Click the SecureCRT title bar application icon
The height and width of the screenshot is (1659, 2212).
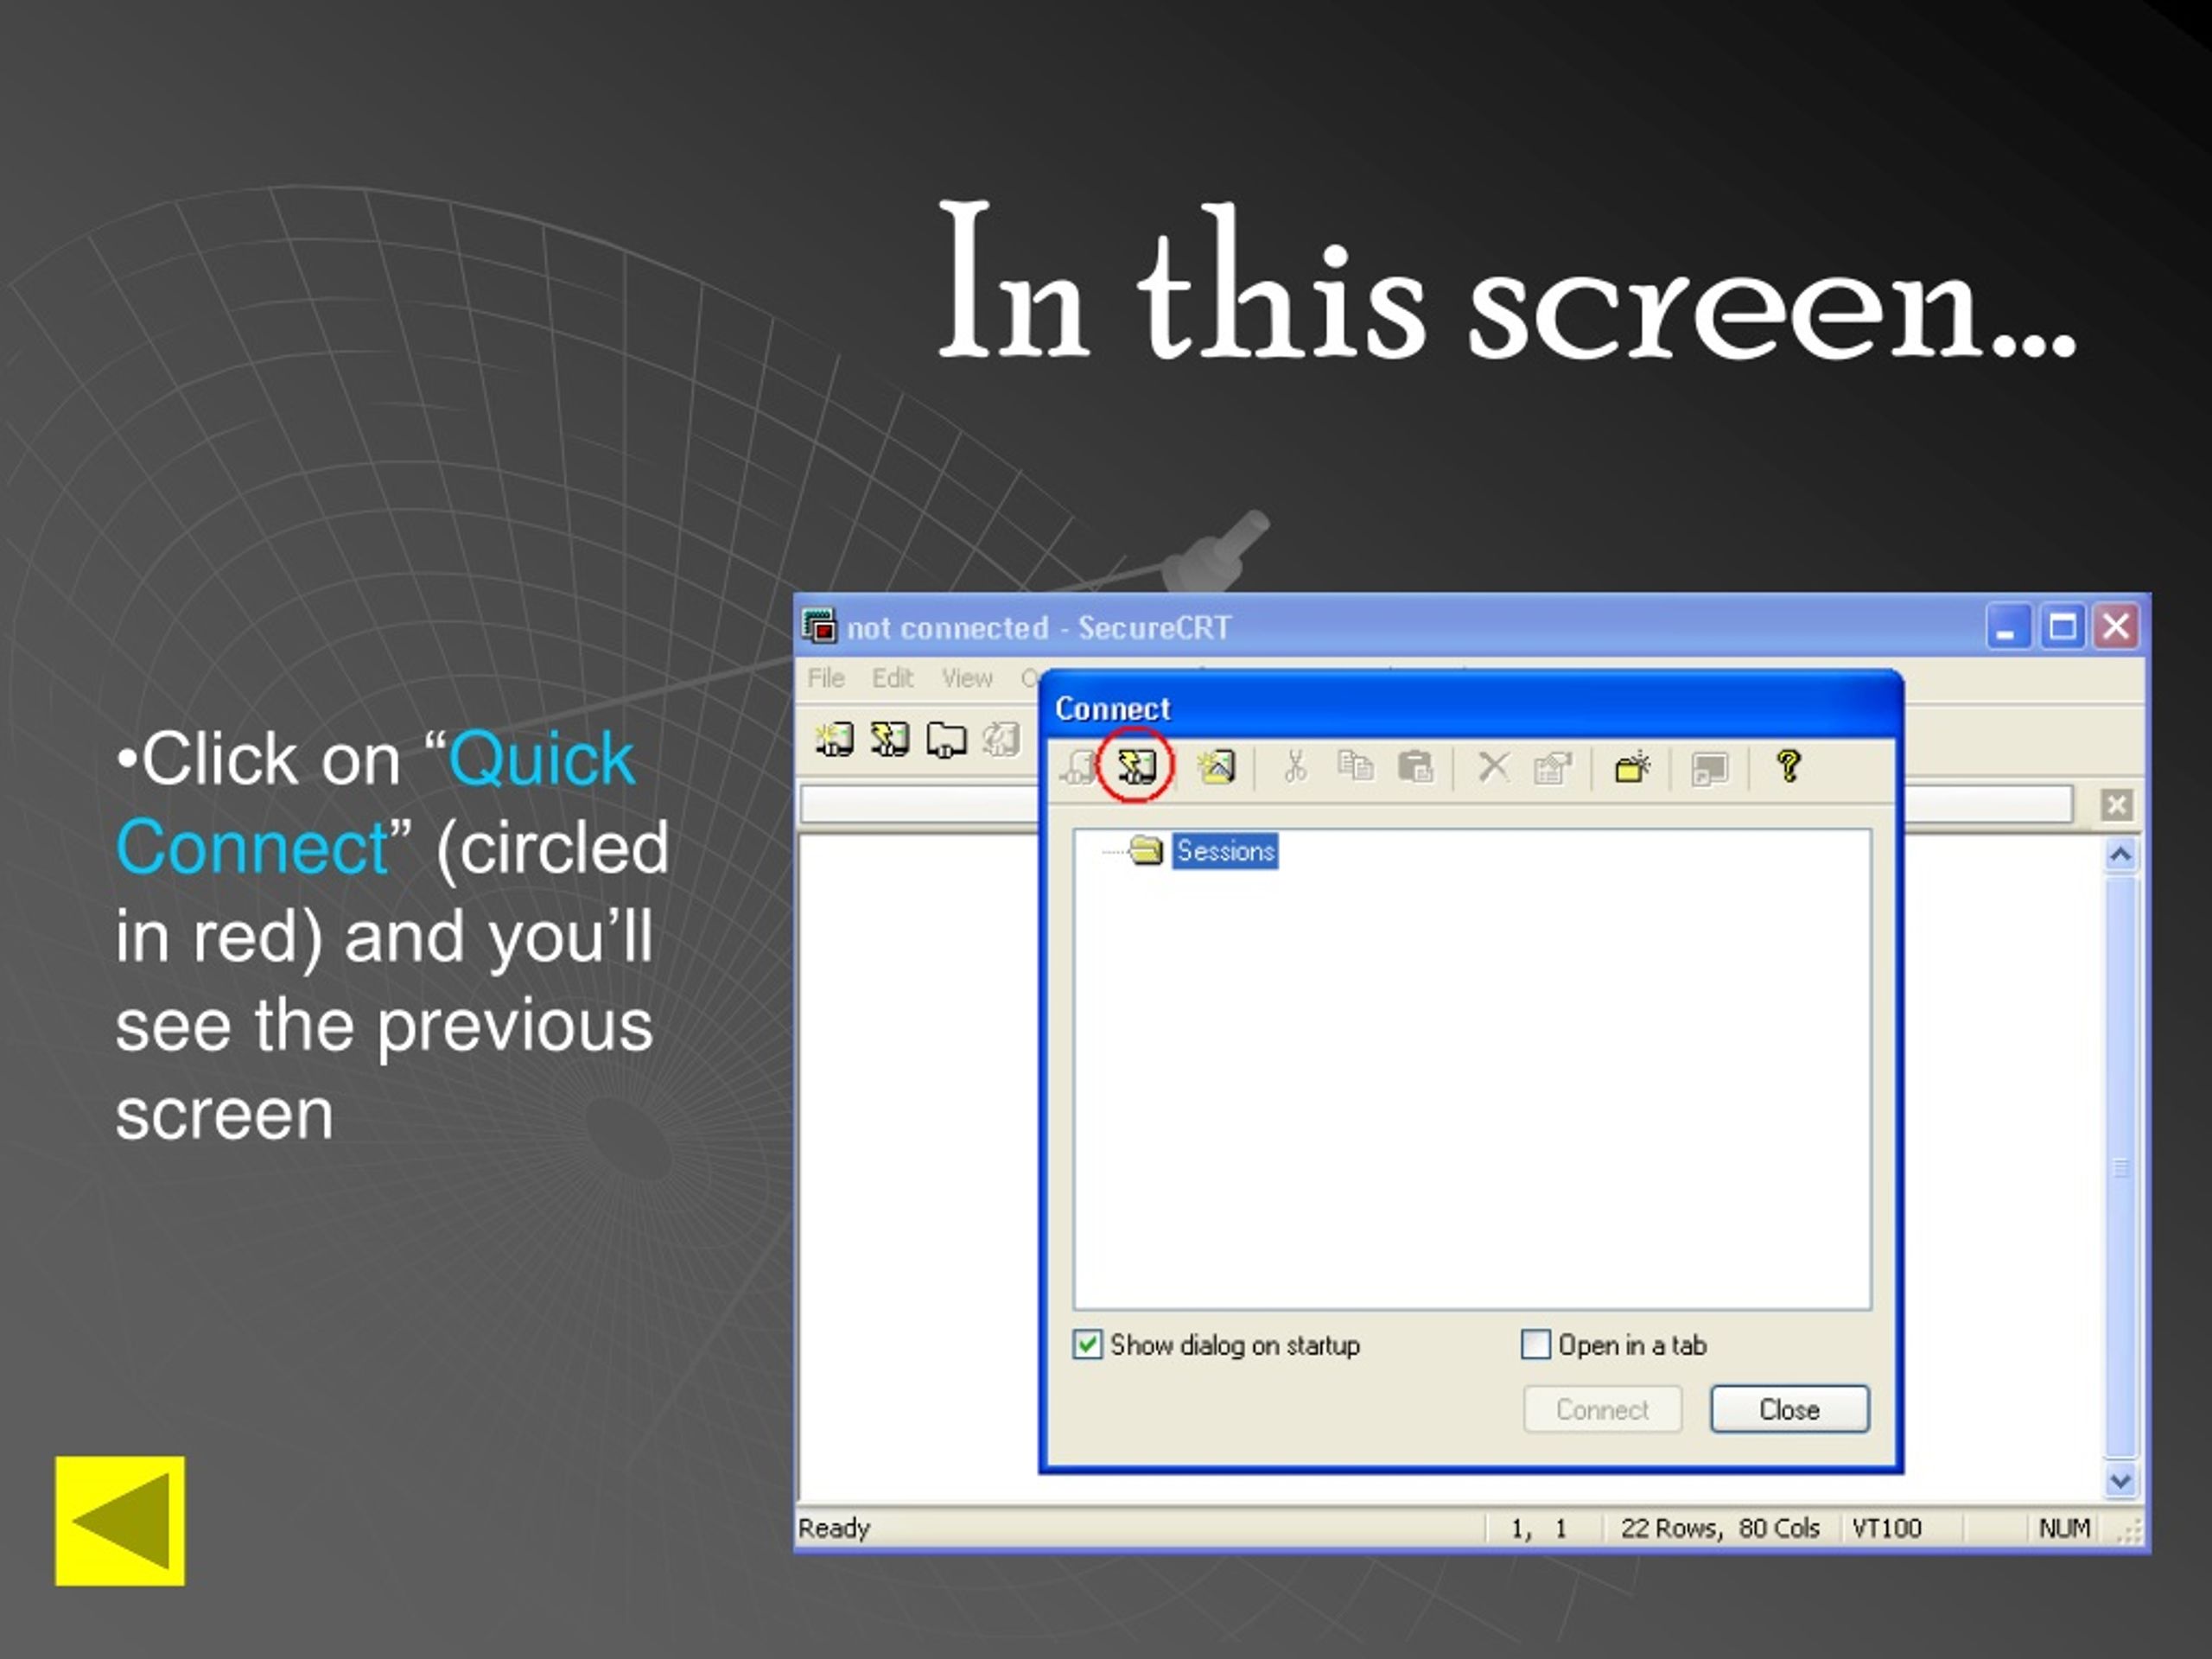click(x=819, y=626)
